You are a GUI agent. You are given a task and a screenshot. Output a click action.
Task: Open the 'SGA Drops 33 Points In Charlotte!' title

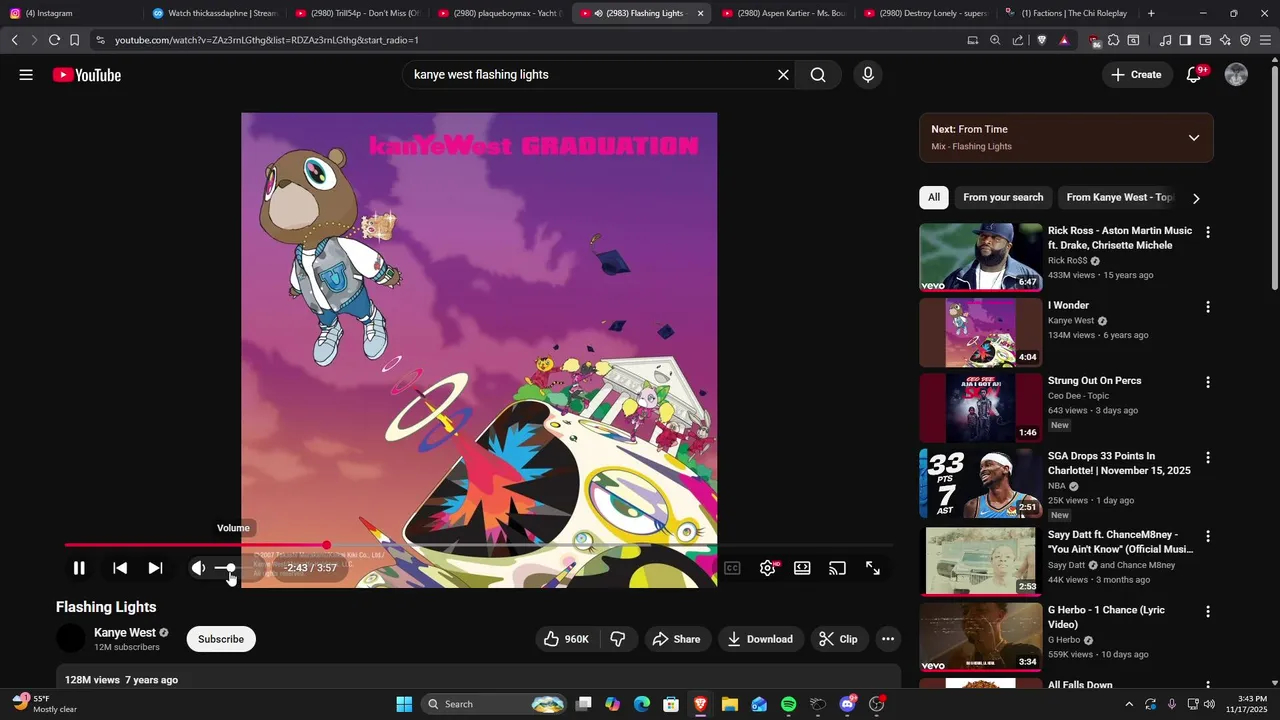pyautogui.click(x=1119, y=463)
